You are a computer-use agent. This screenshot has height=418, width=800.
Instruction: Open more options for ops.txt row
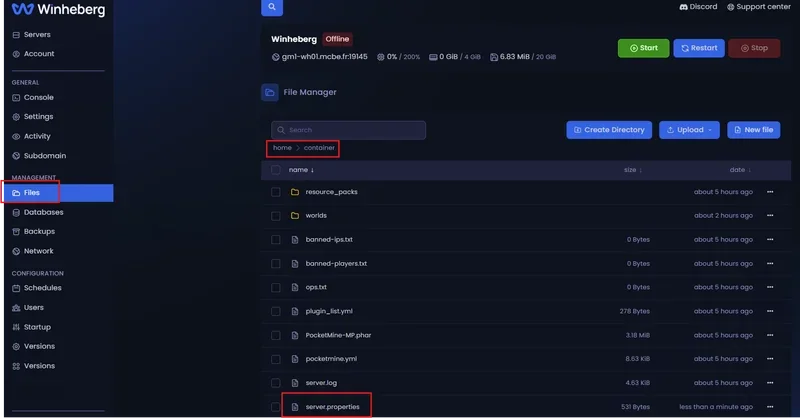tap(770, 287)
